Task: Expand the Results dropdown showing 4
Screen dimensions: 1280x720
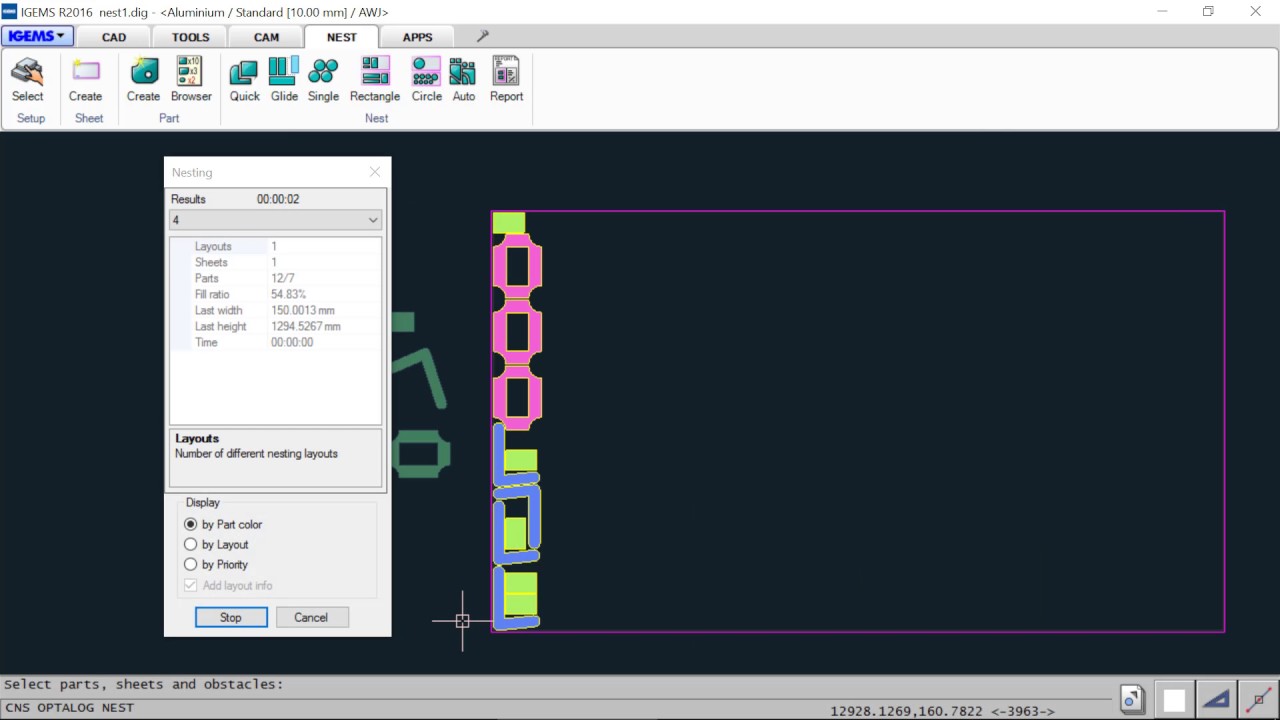Action: 276,220
